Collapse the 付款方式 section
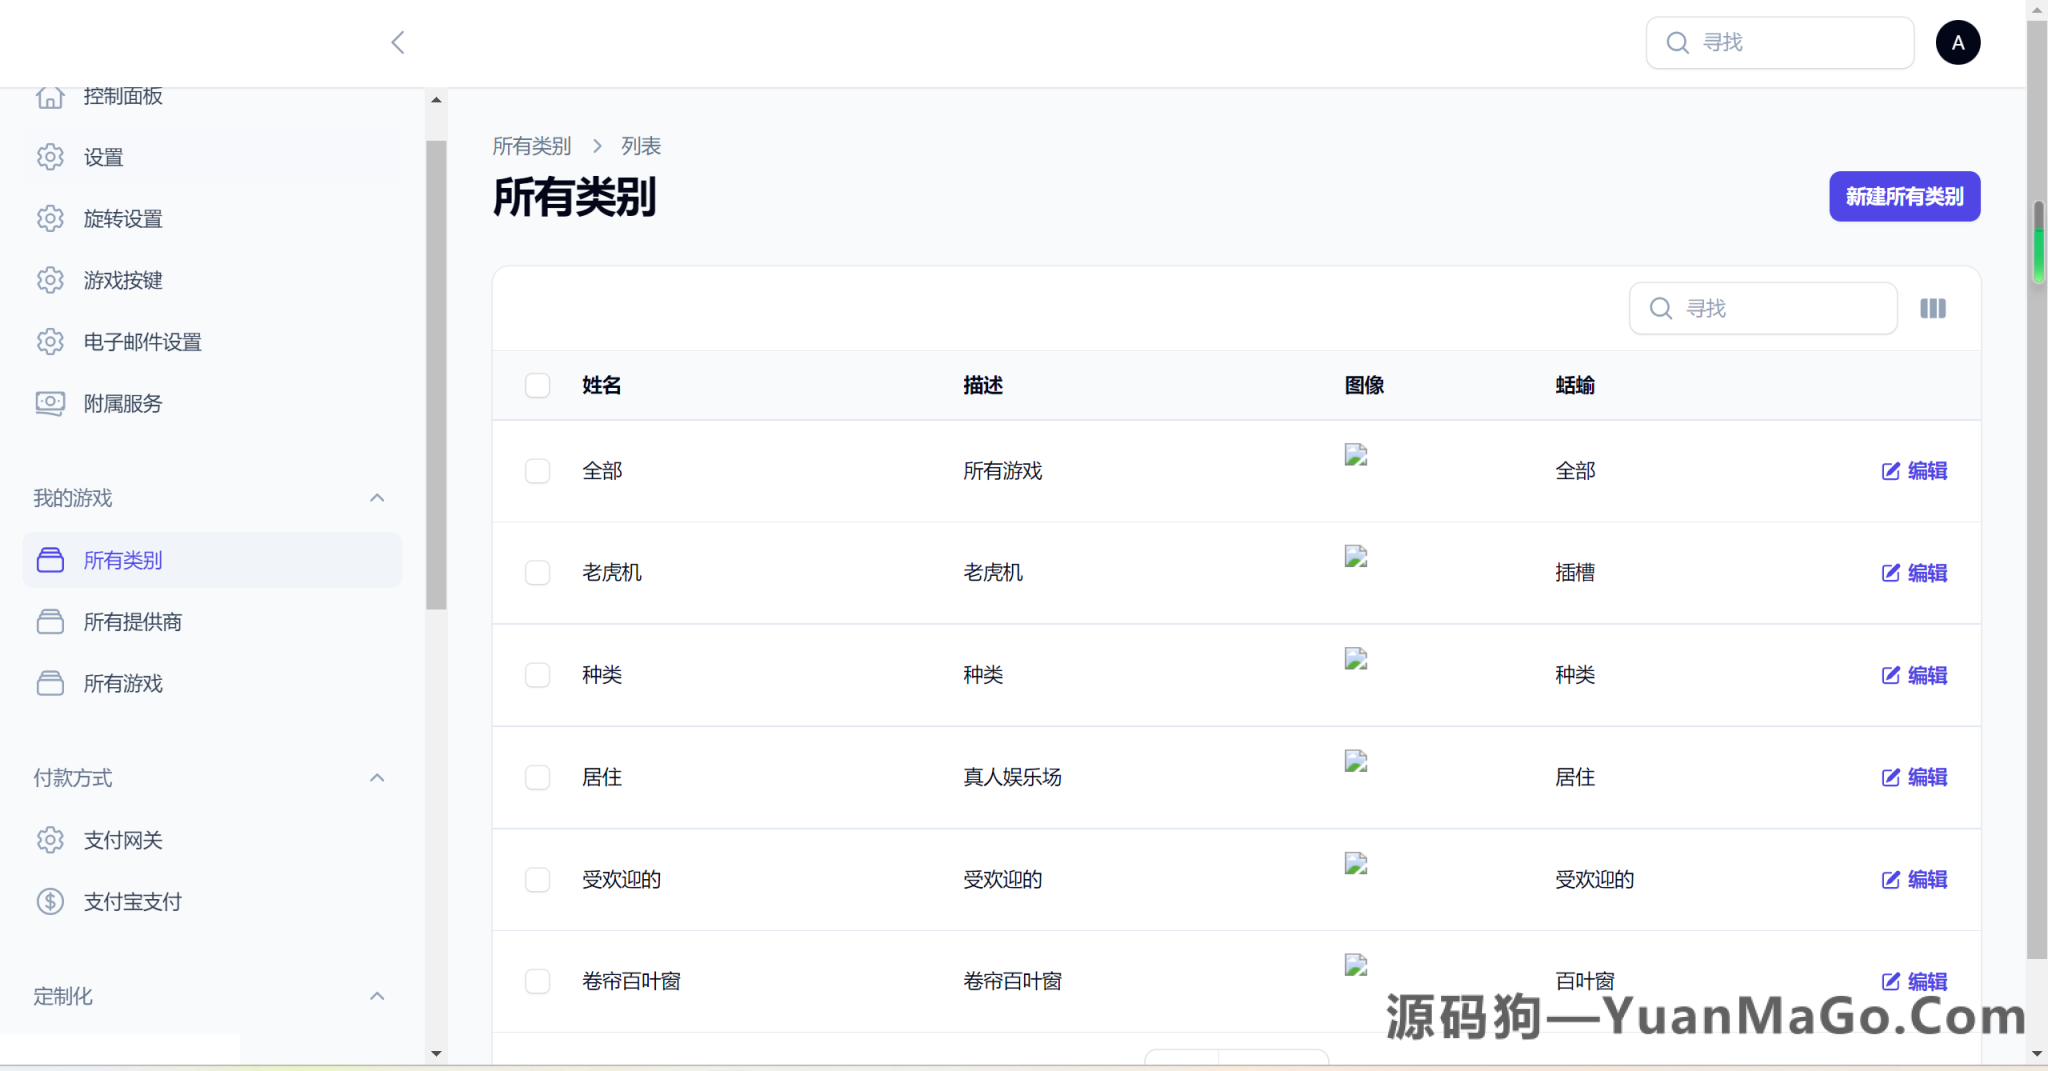2048x1071 pixels. (x=377, y=777)
